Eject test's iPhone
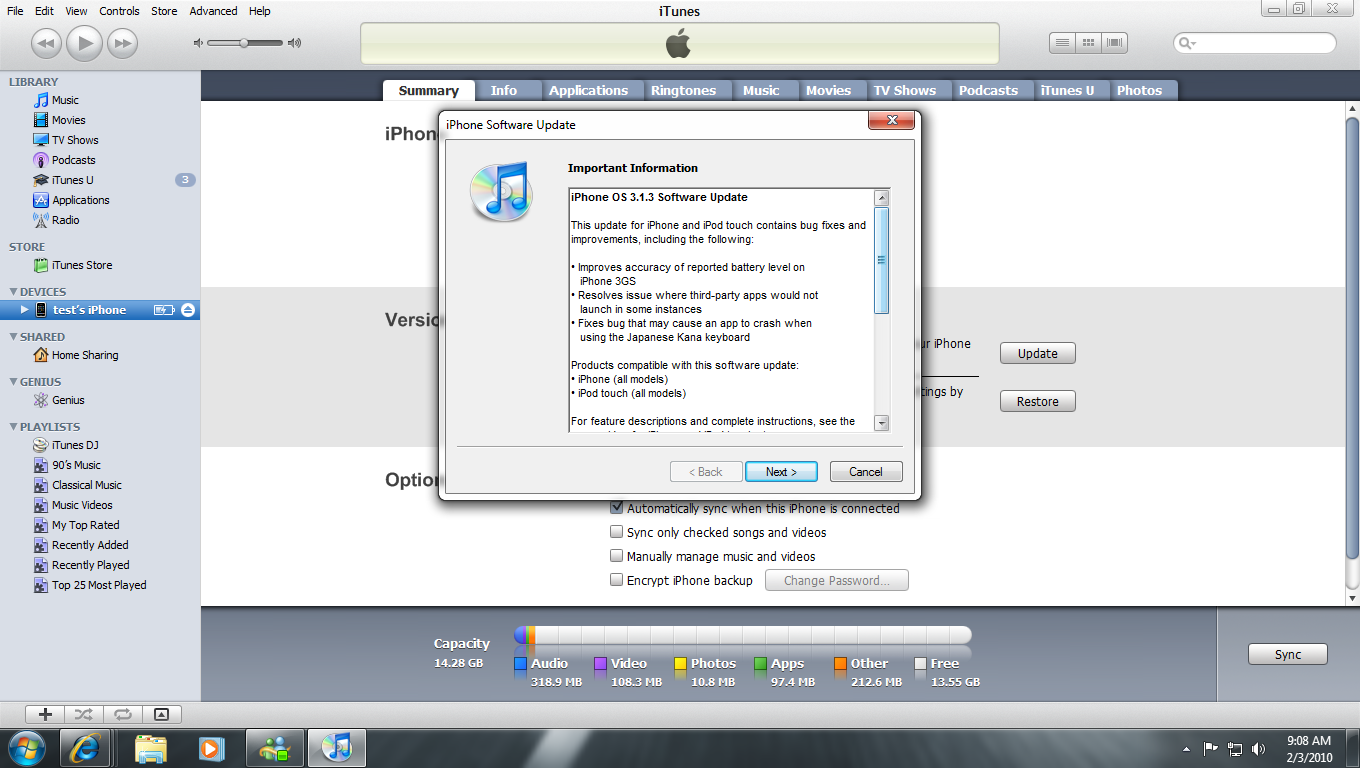The height and width of the screenshot is (768, 1360). click(188, 310)
